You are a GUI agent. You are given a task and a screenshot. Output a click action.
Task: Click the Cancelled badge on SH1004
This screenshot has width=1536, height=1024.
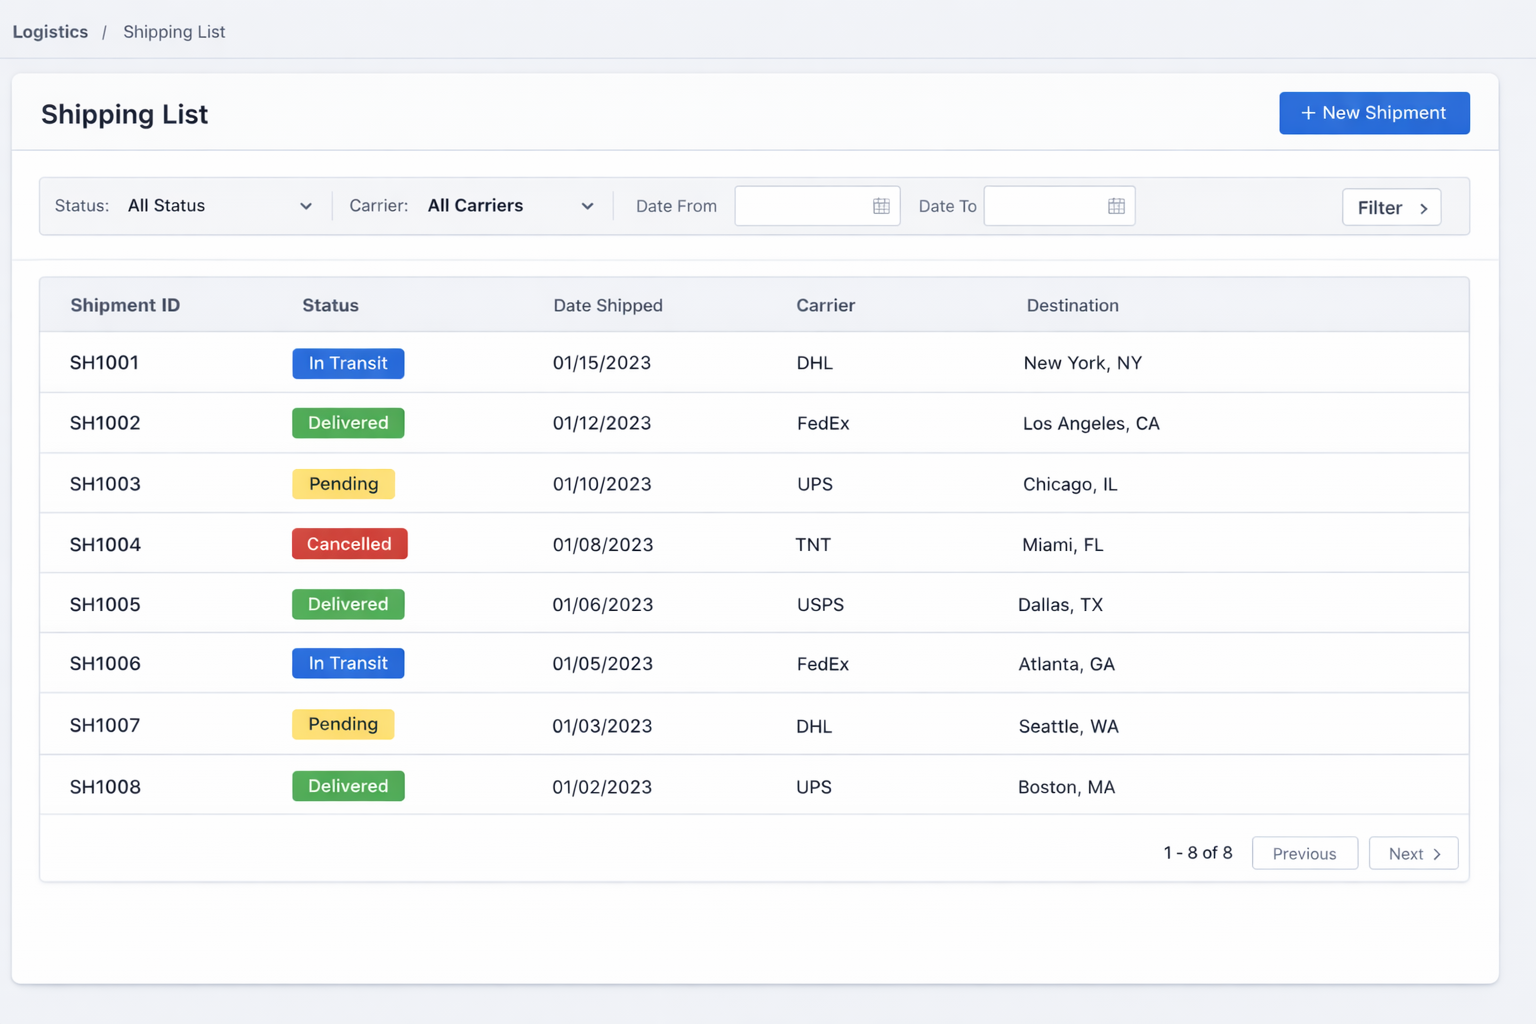pyautogui.click(x=349, y=544)
